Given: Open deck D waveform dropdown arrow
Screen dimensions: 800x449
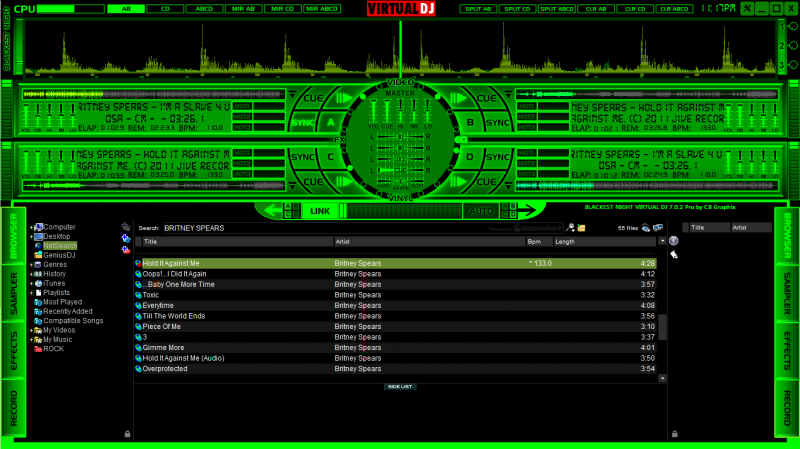Looking at the screenshot, I should tap(508, 186).
